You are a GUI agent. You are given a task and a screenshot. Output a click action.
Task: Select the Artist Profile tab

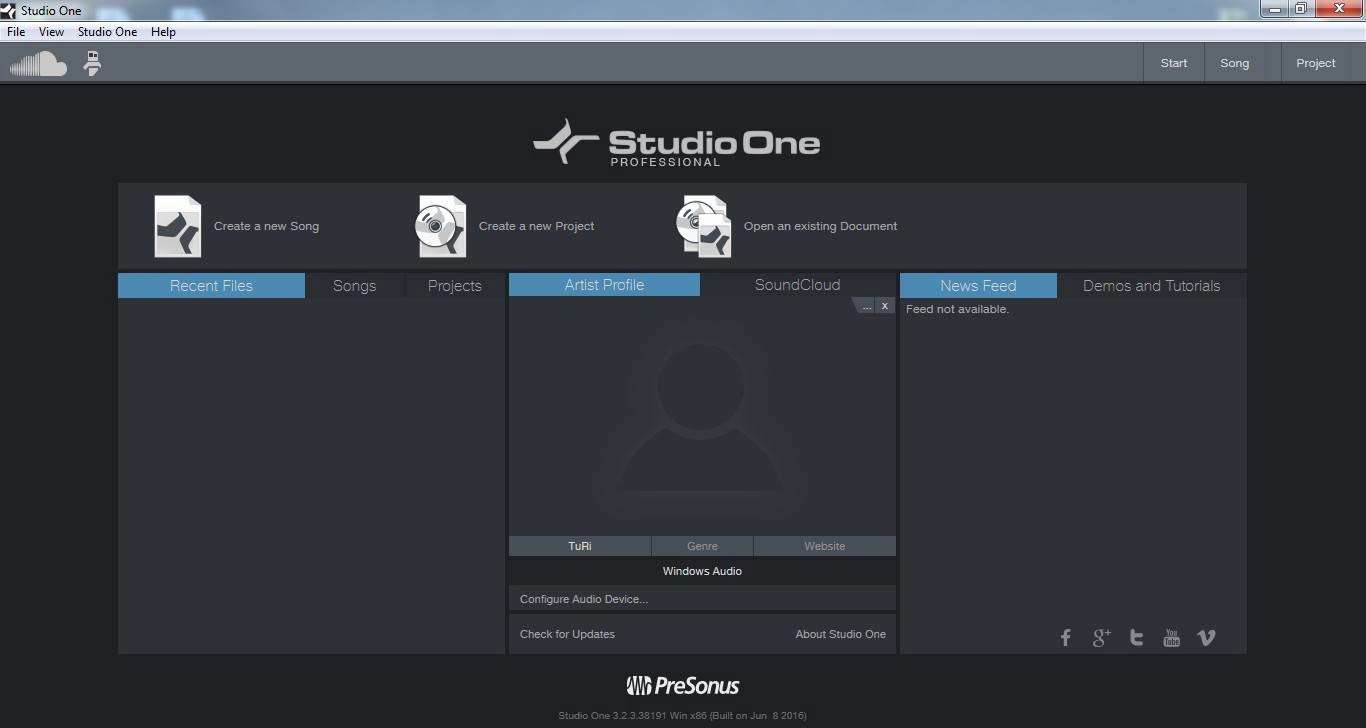(x=604, y=285)
